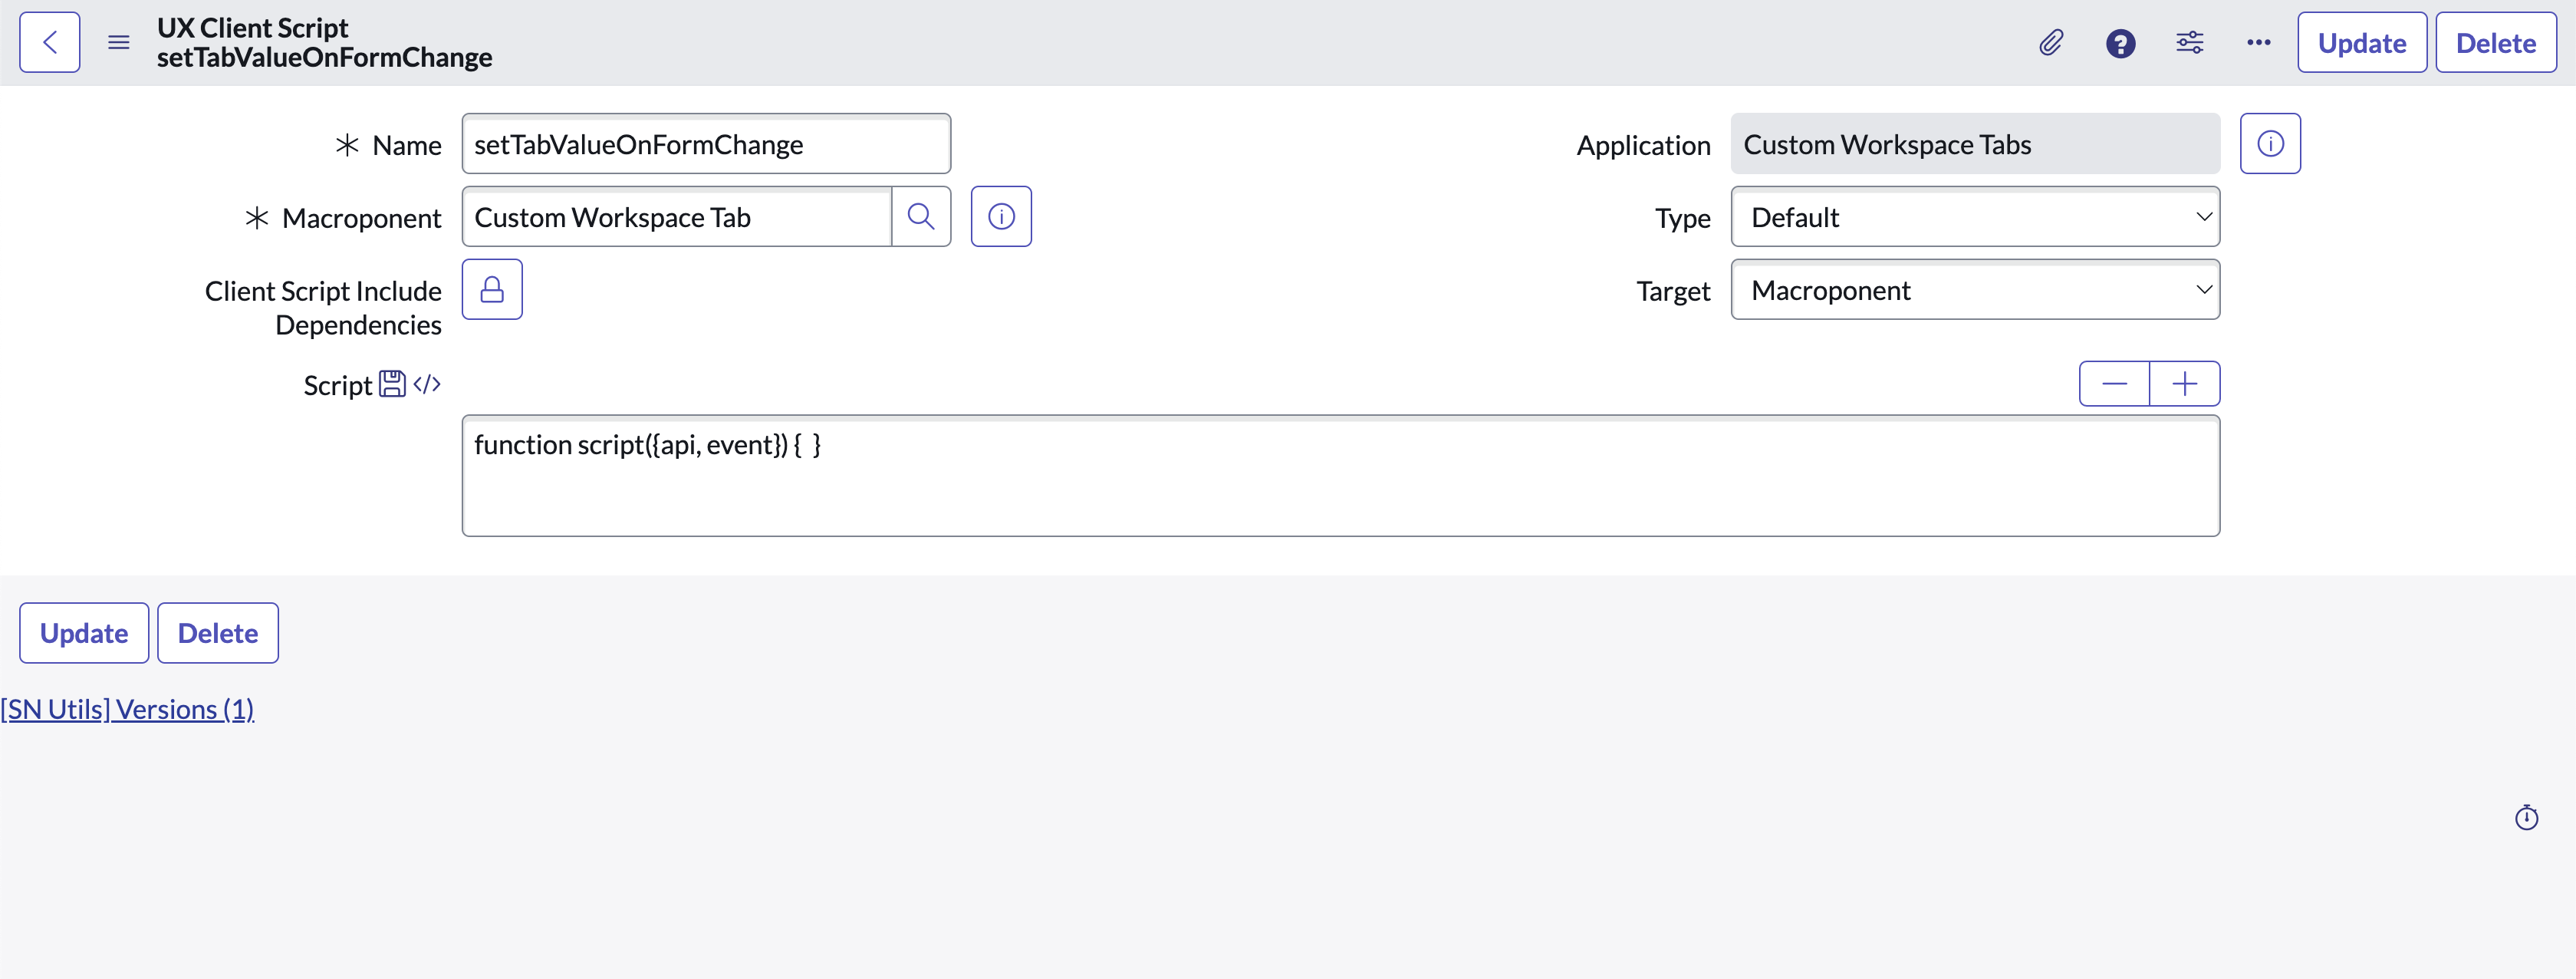
Task: Open the Target dropdown showing Macroponent
Action: pos(1974,290)
